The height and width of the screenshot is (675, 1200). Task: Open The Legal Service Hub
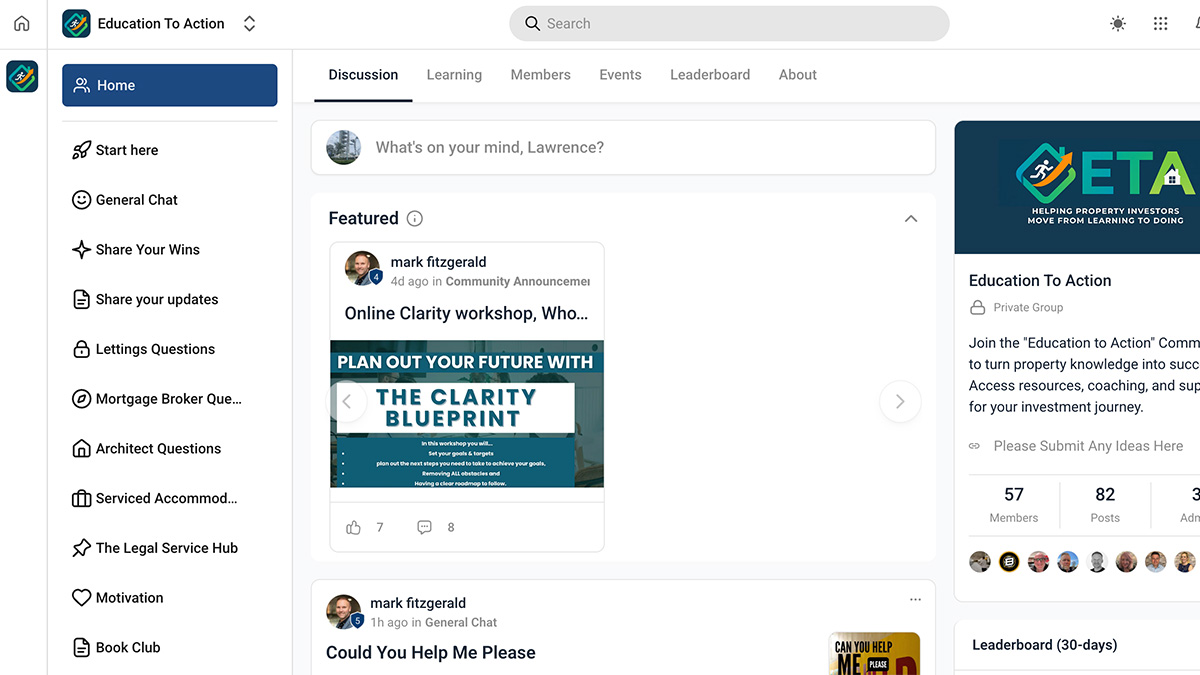(166, 548)
